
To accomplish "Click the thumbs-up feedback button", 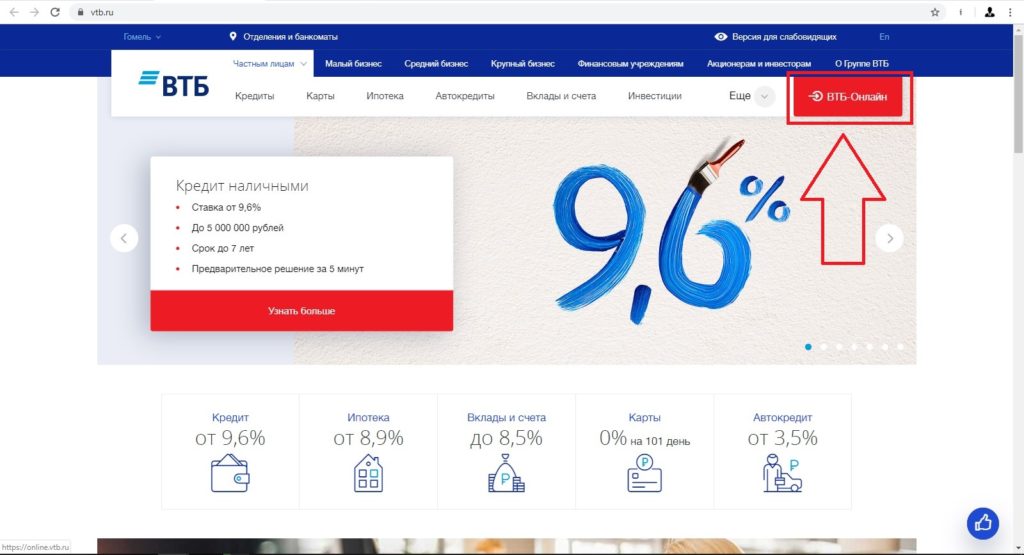I will tap(983, 523).
